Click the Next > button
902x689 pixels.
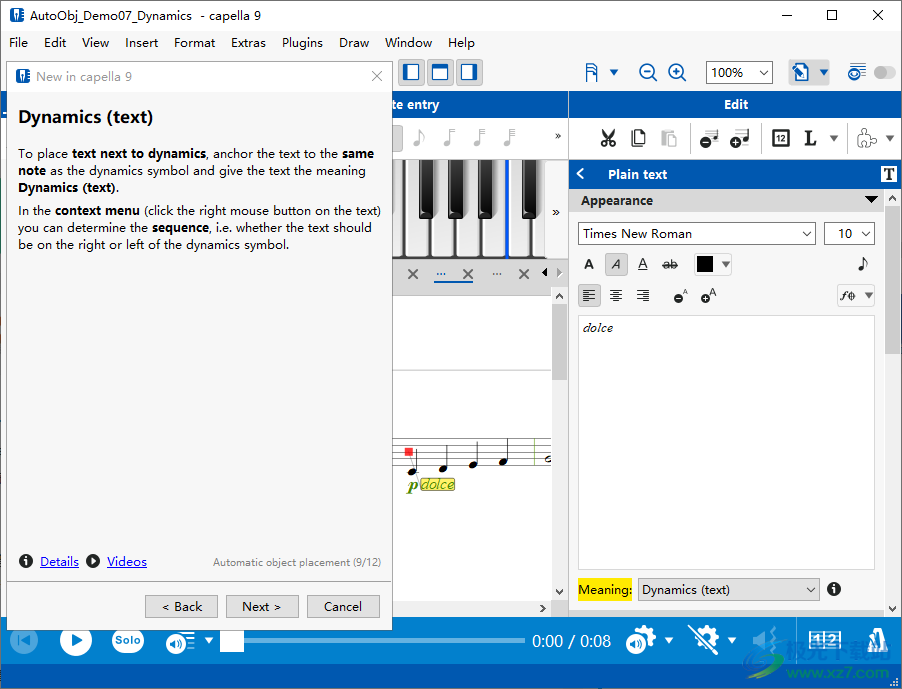(x=261, y=606)
